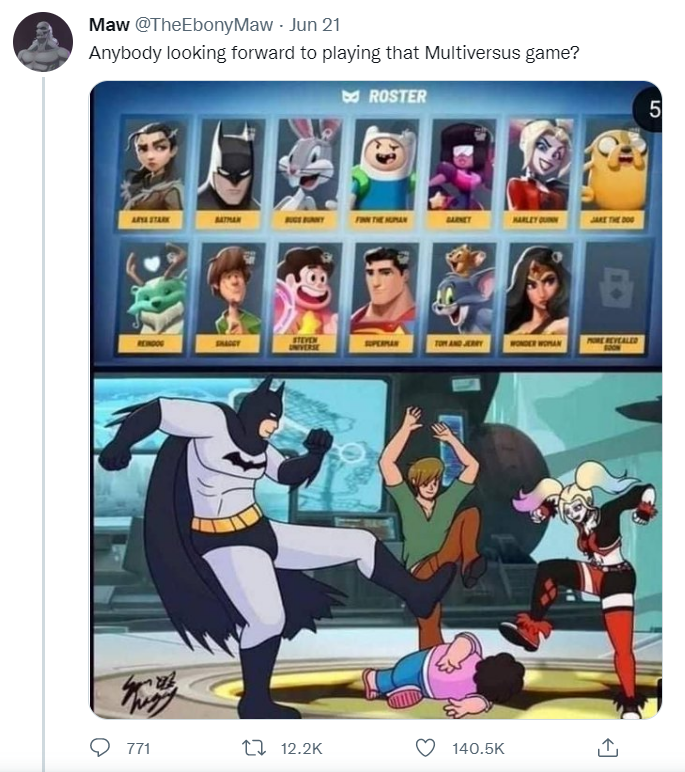Click the locked More Revealed Soon card
This screenshot has height=772, width=685.
click(612, 298)
